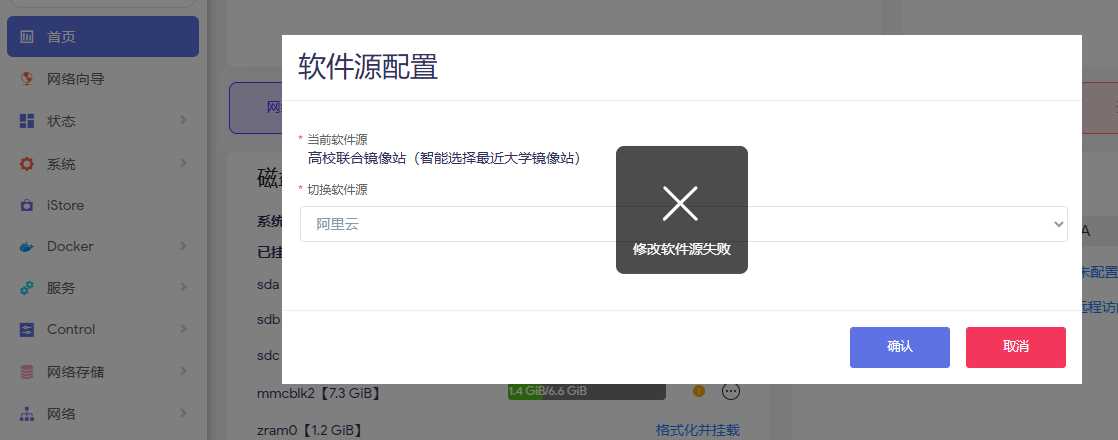Click the database icon beside 网络存储

click(x=26, y=372)
